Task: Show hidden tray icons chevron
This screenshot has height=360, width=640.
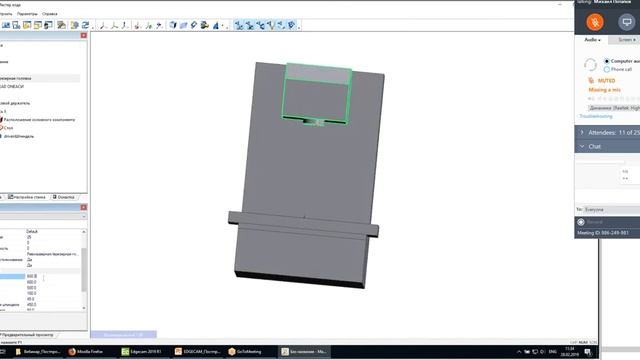Action: pyautogui.click(x=519, y=352)
